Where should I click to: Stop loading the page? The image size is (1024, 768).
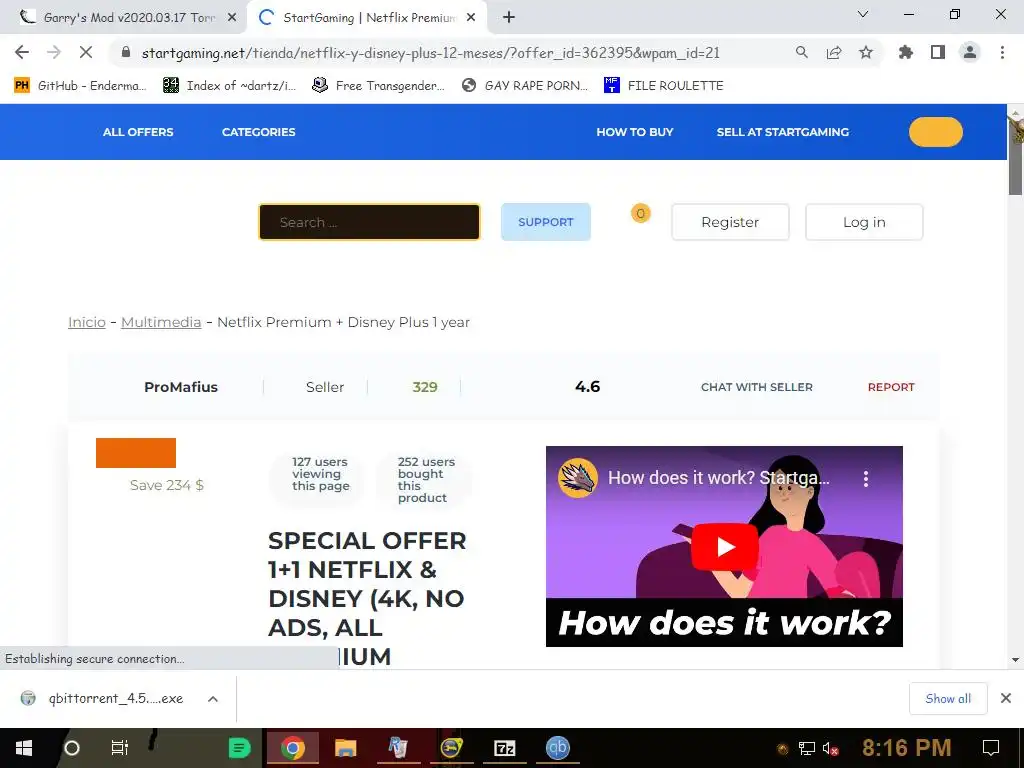pos(86,52)
